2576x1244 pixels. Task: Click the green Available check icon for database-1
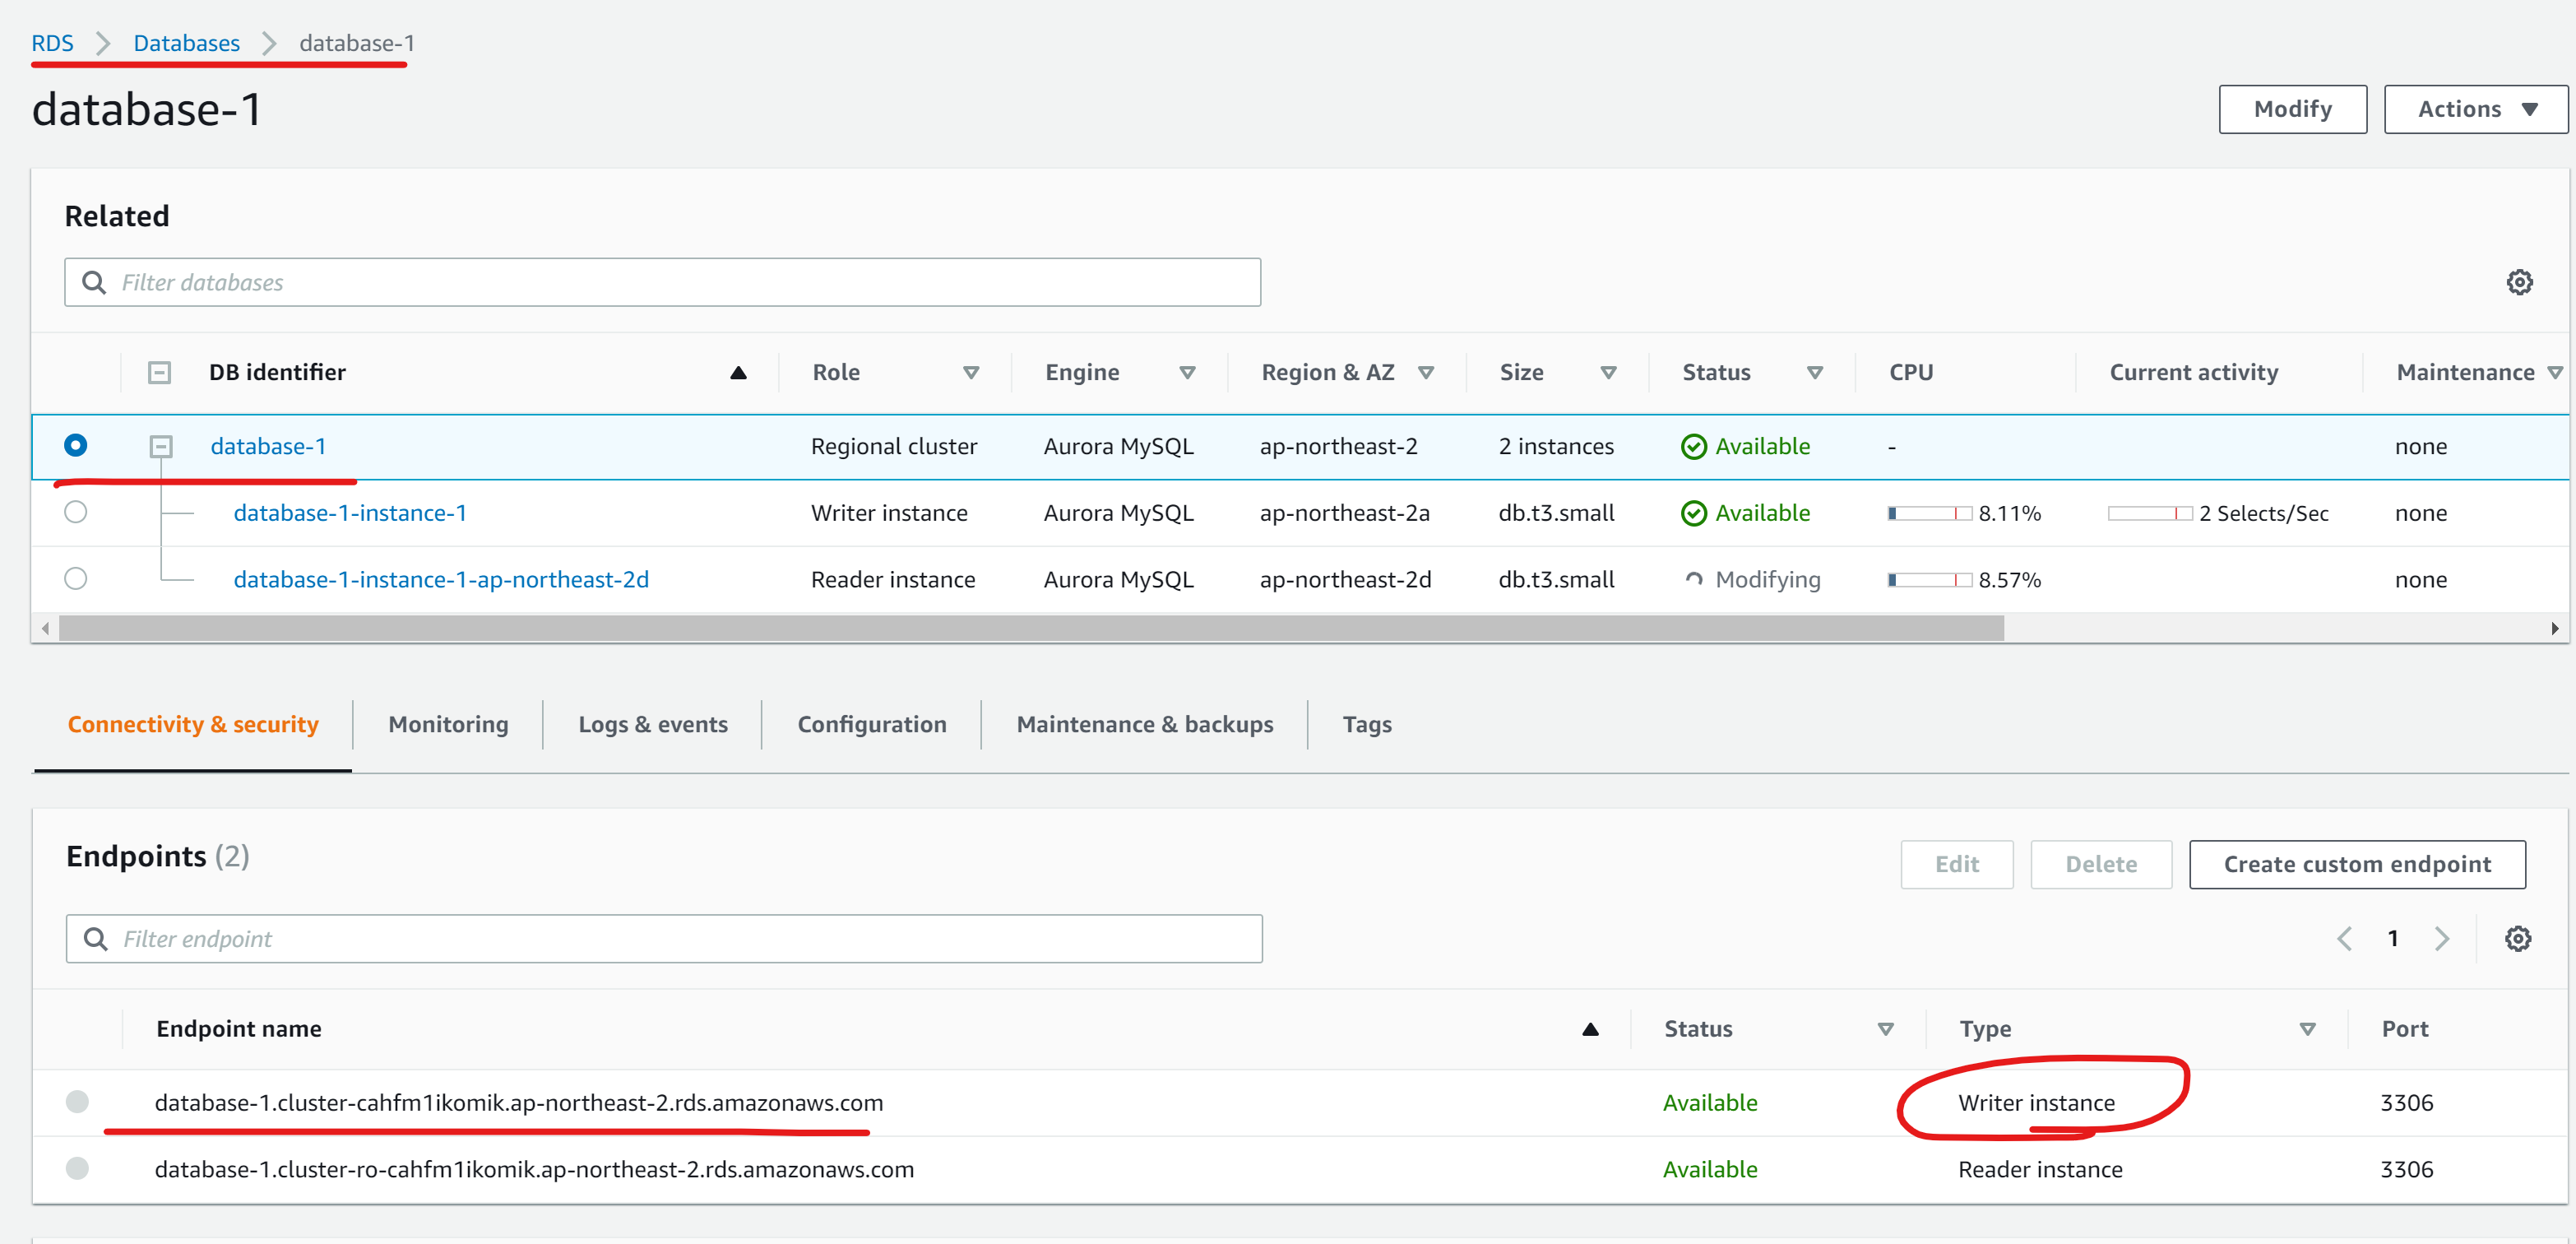pos(1693,446)
